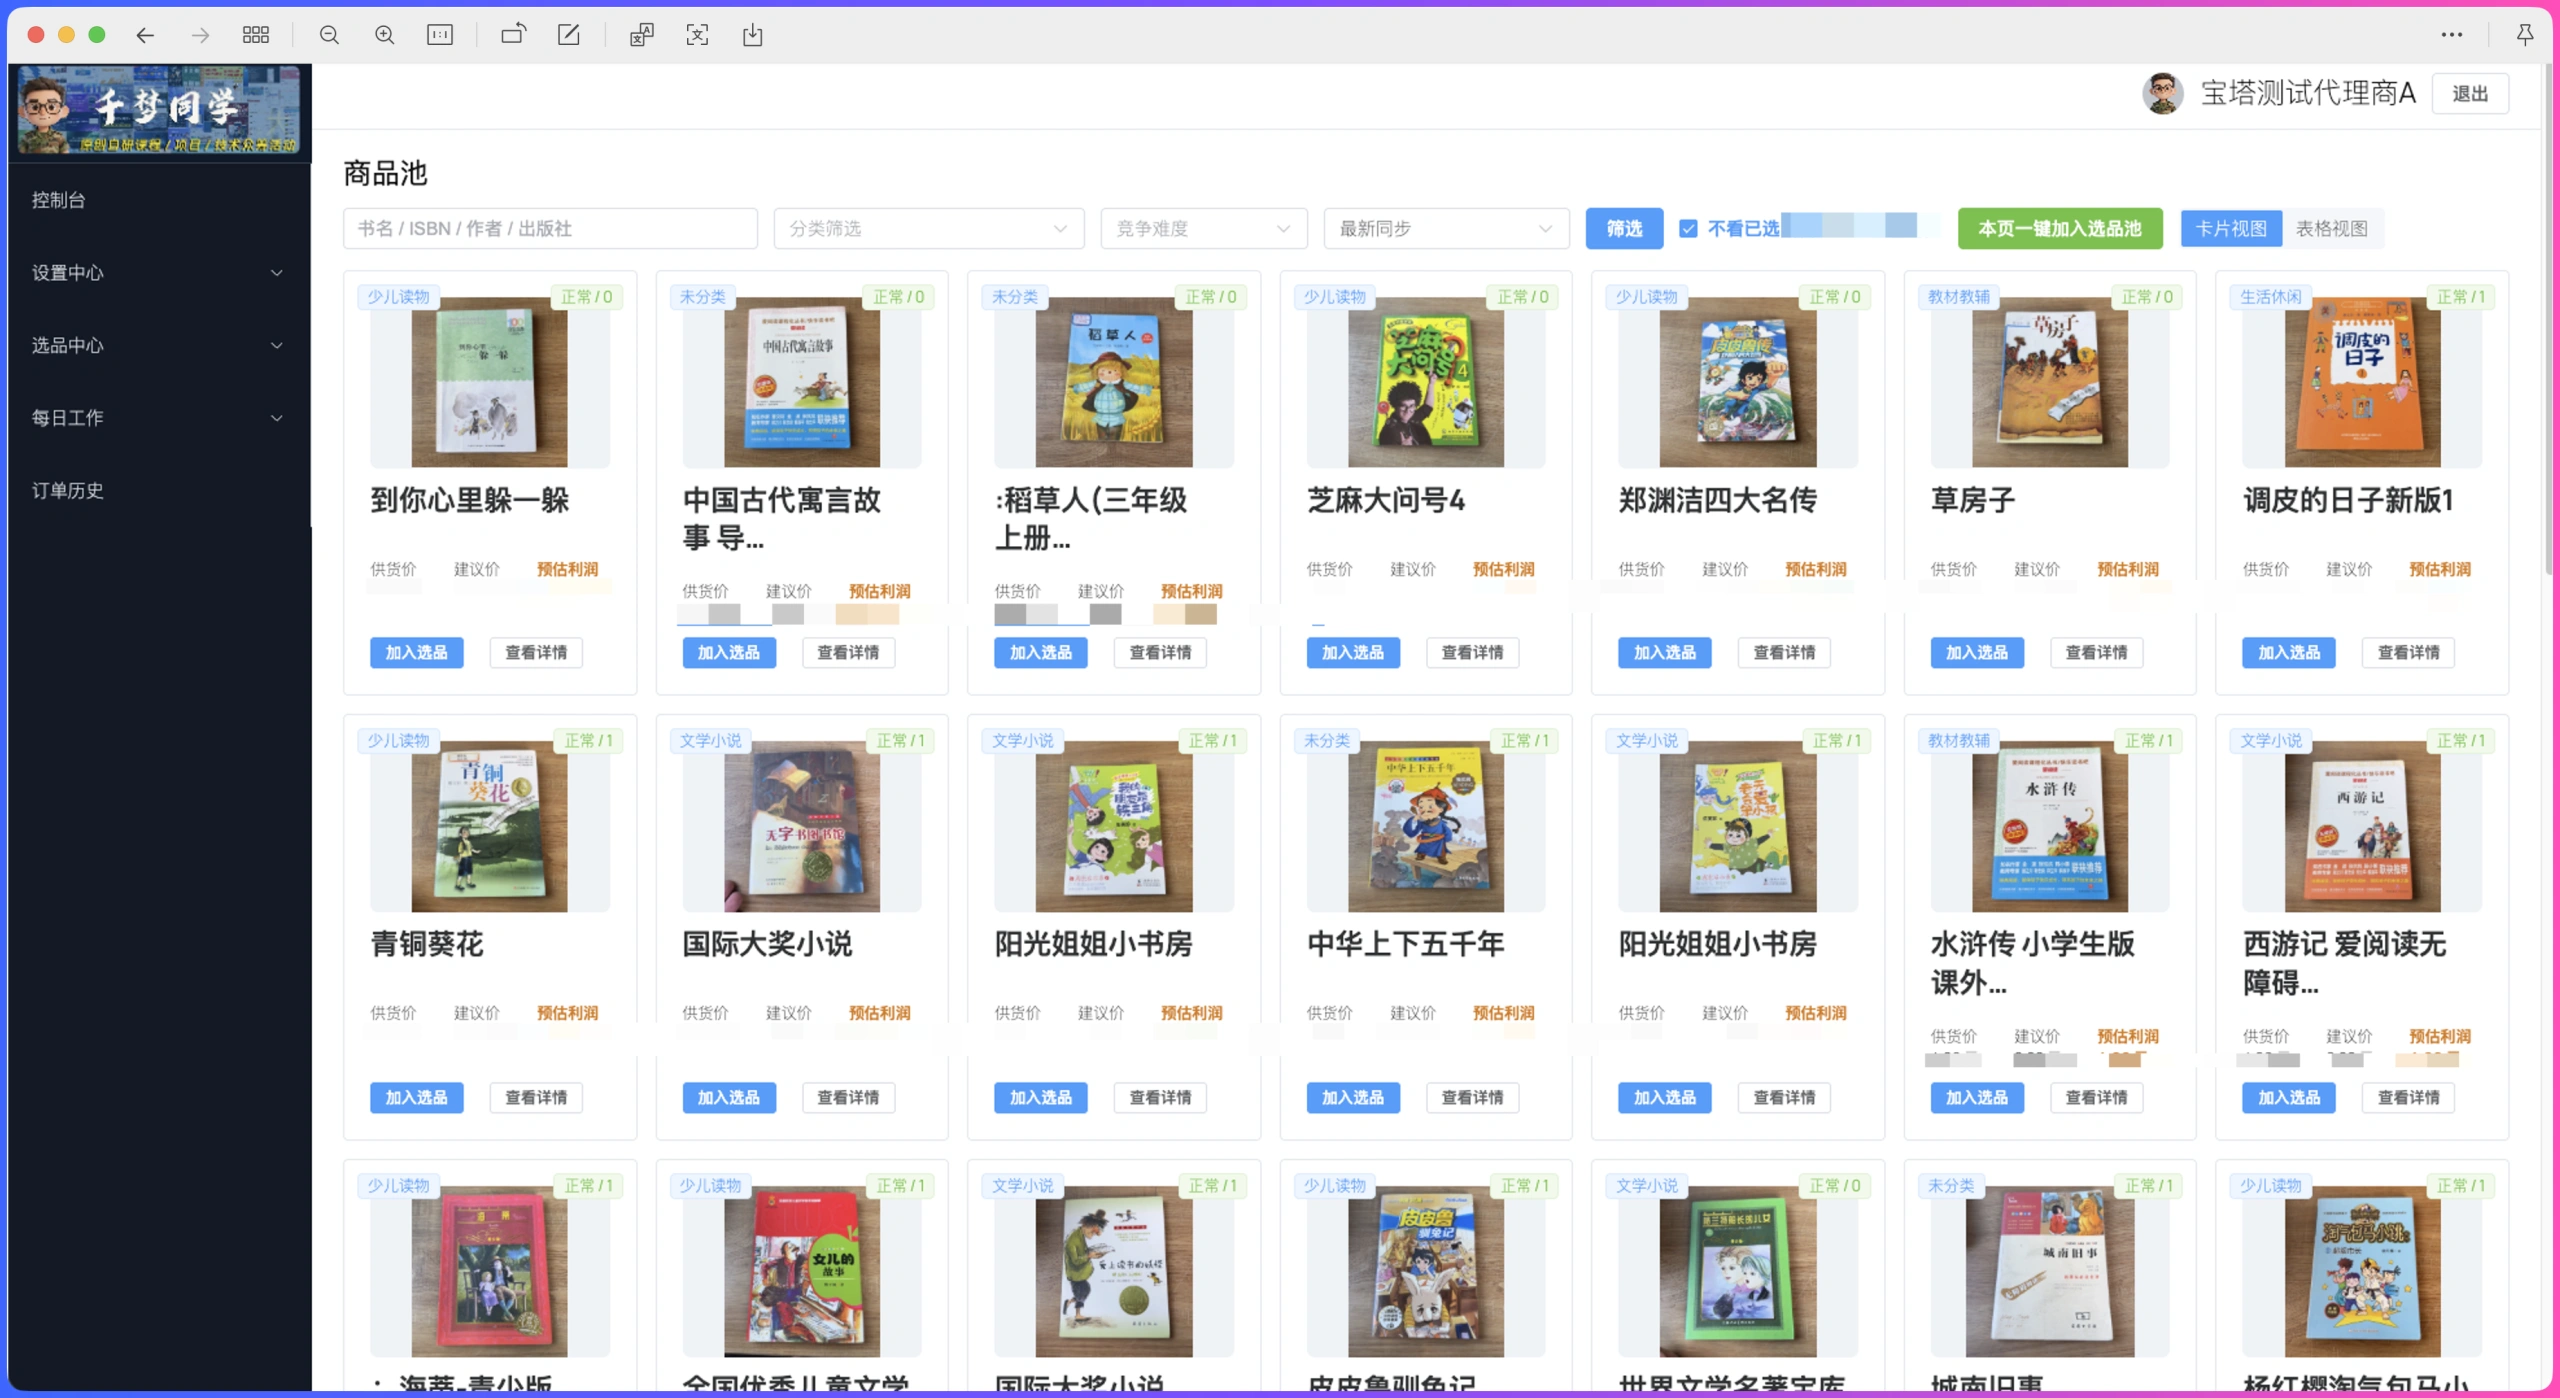Click the 教材教辅 tag on 草房子
The image size is (2560, 1398).
1959,297
